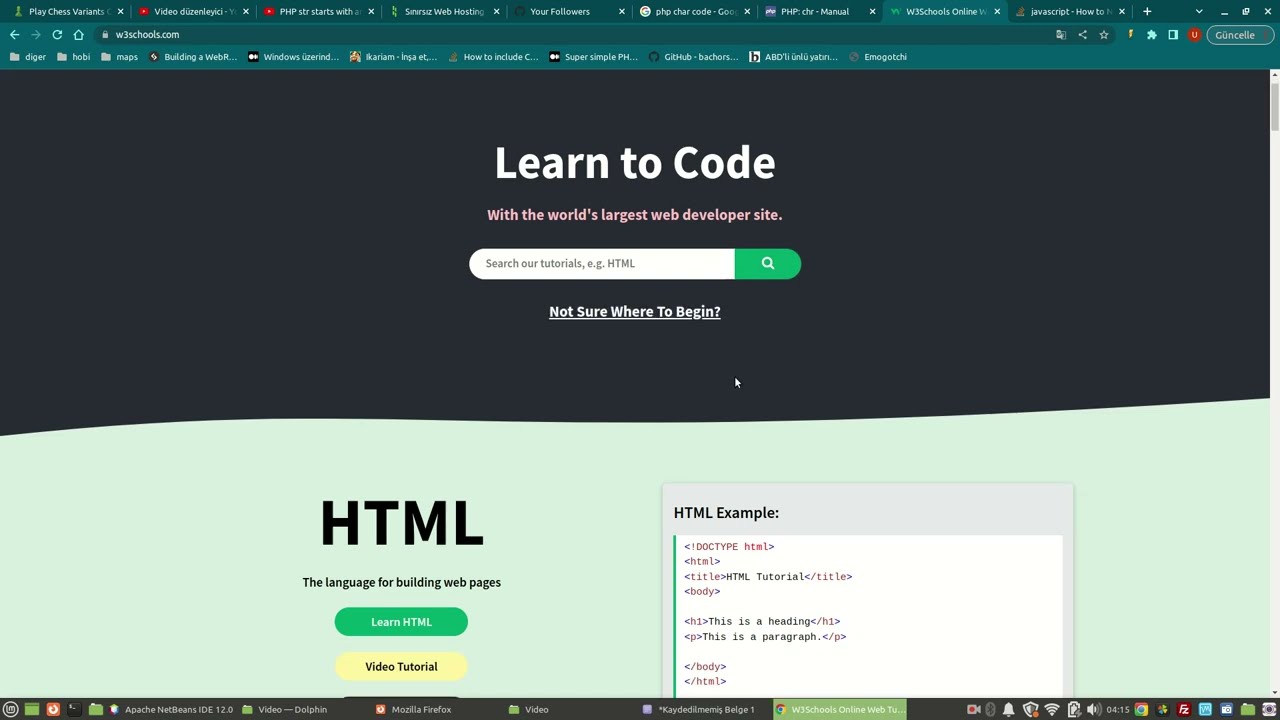This screenshot has height=720, width=1280.
Task: Open the Not Sure Where To Begin link
Action: coord(635,311)
